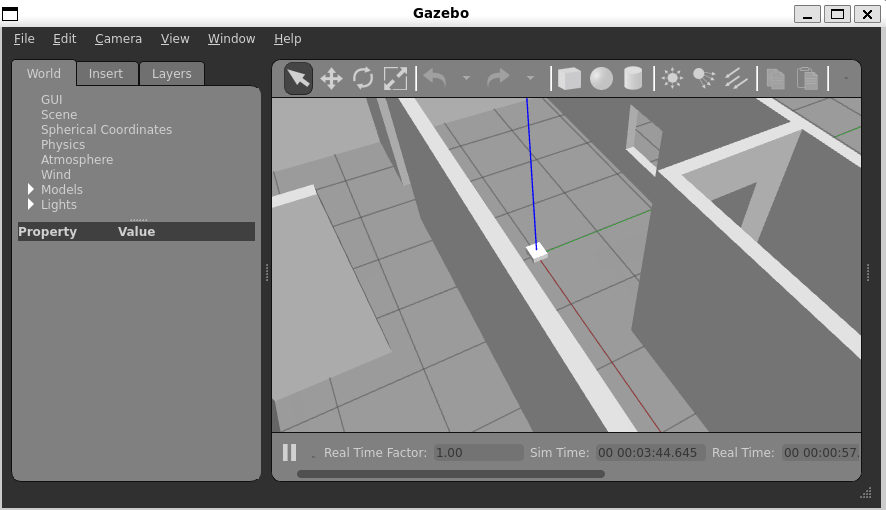Insert a sphere shape
Viewport: 886px width, 510px height.
601,79
